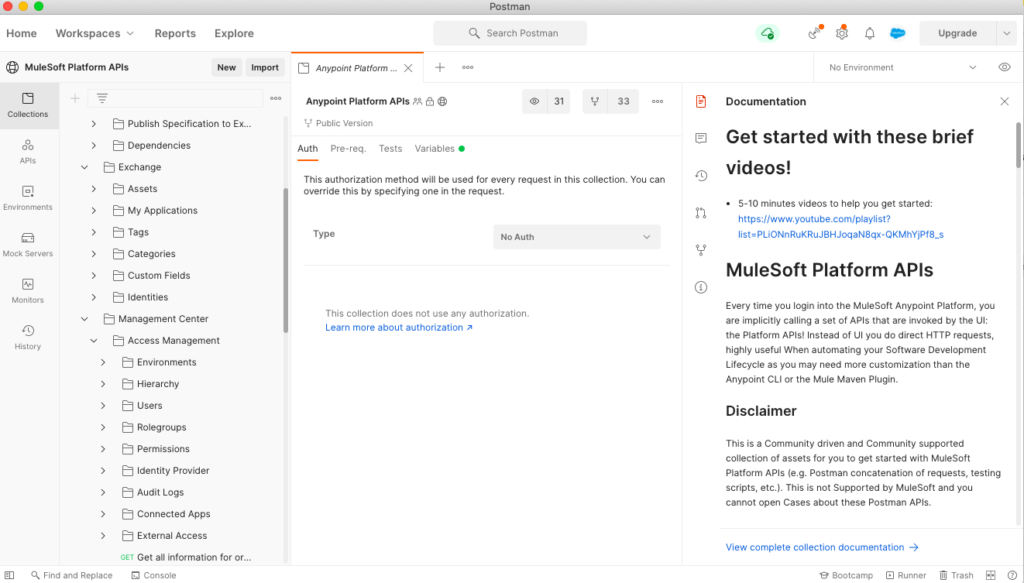Open the No Environment dropdown
The height and width of the screenshot is (583, 1024).
(x=903, y=67)
